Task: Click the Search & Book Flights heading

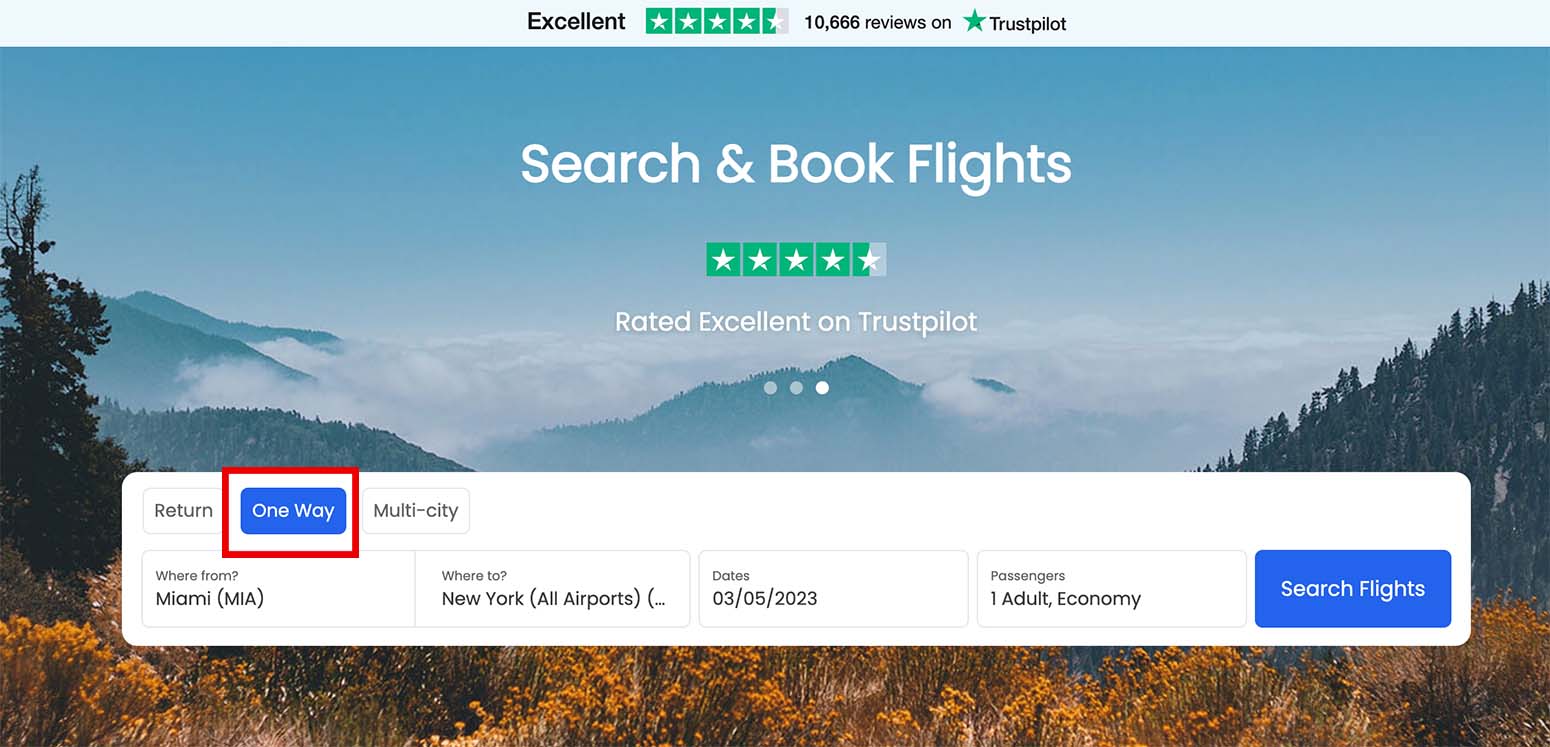Action: (796, 164)
